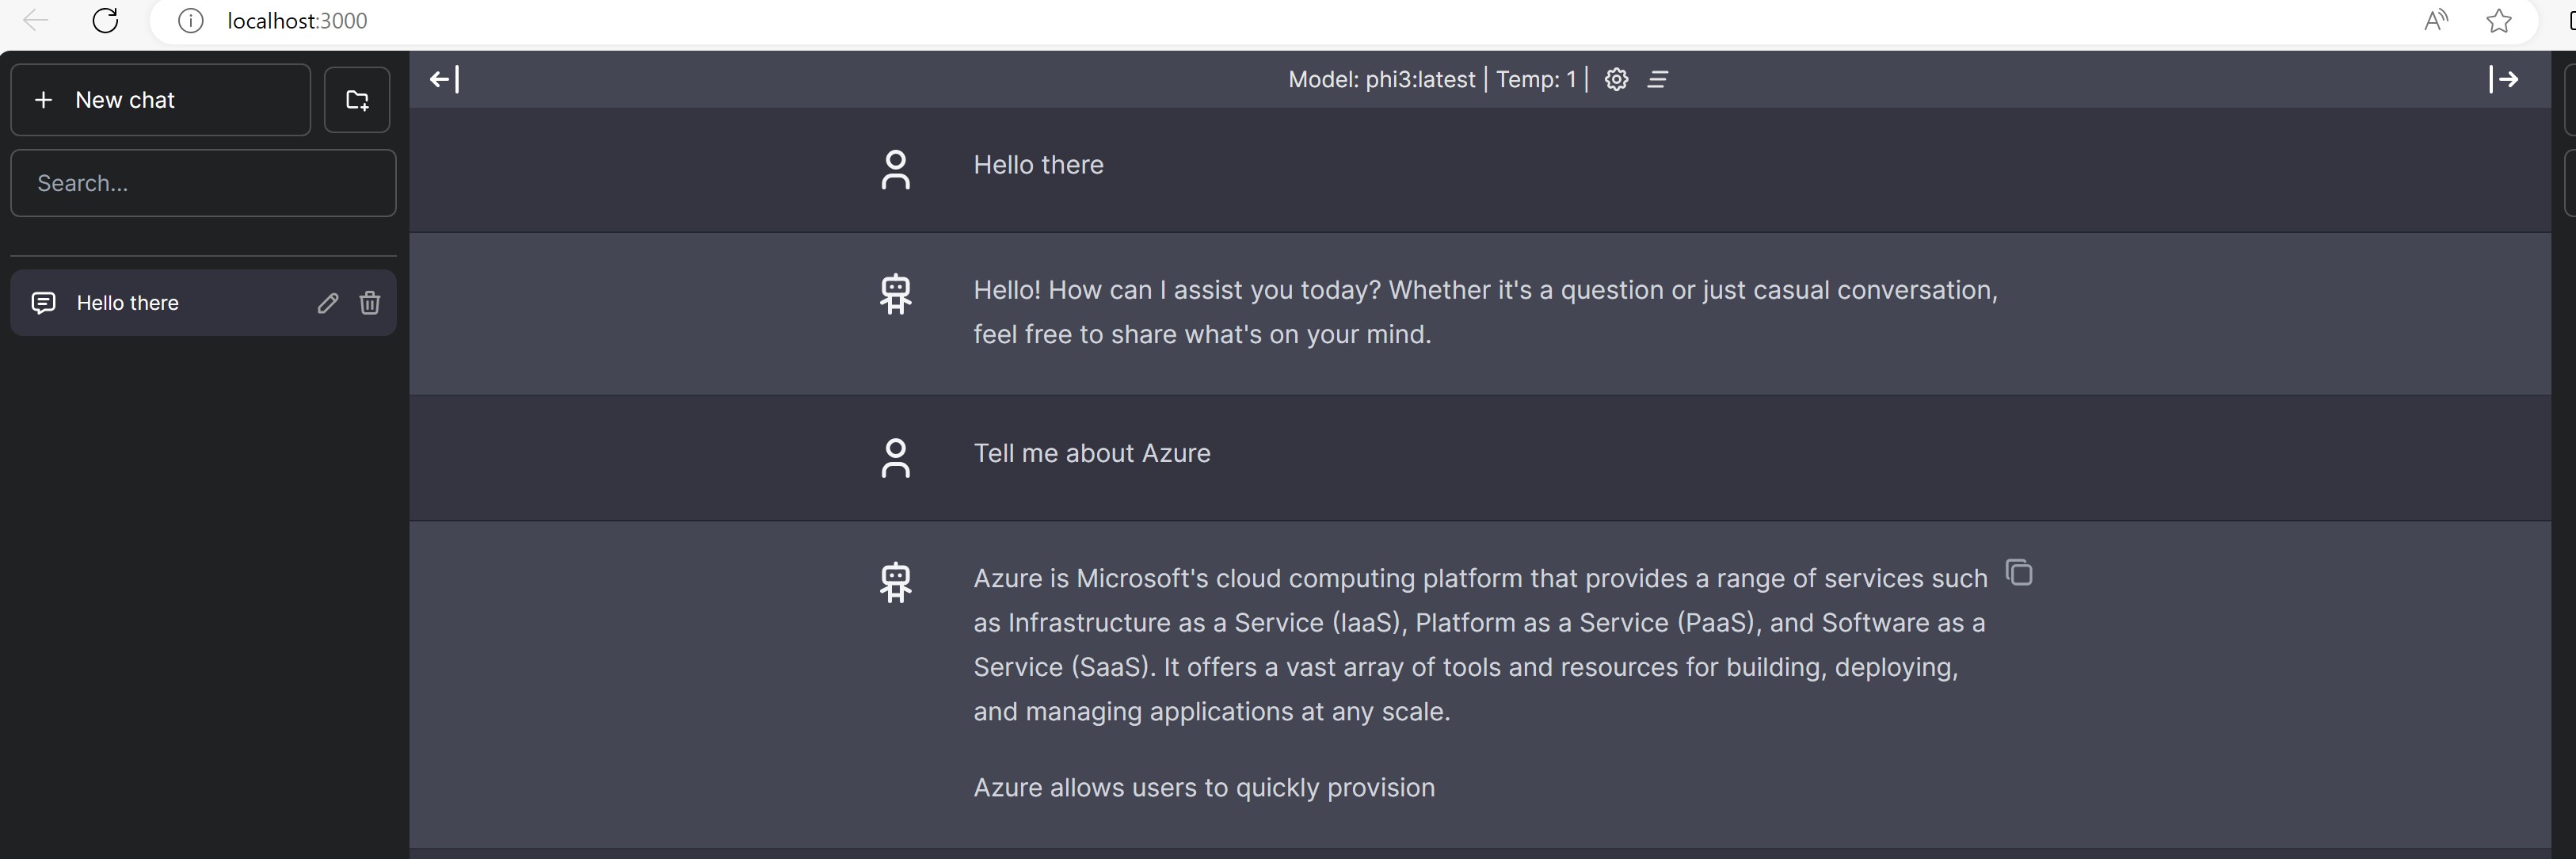Open the browser read aloud option
This screenshot has width=2576, height=859.
2436,20
